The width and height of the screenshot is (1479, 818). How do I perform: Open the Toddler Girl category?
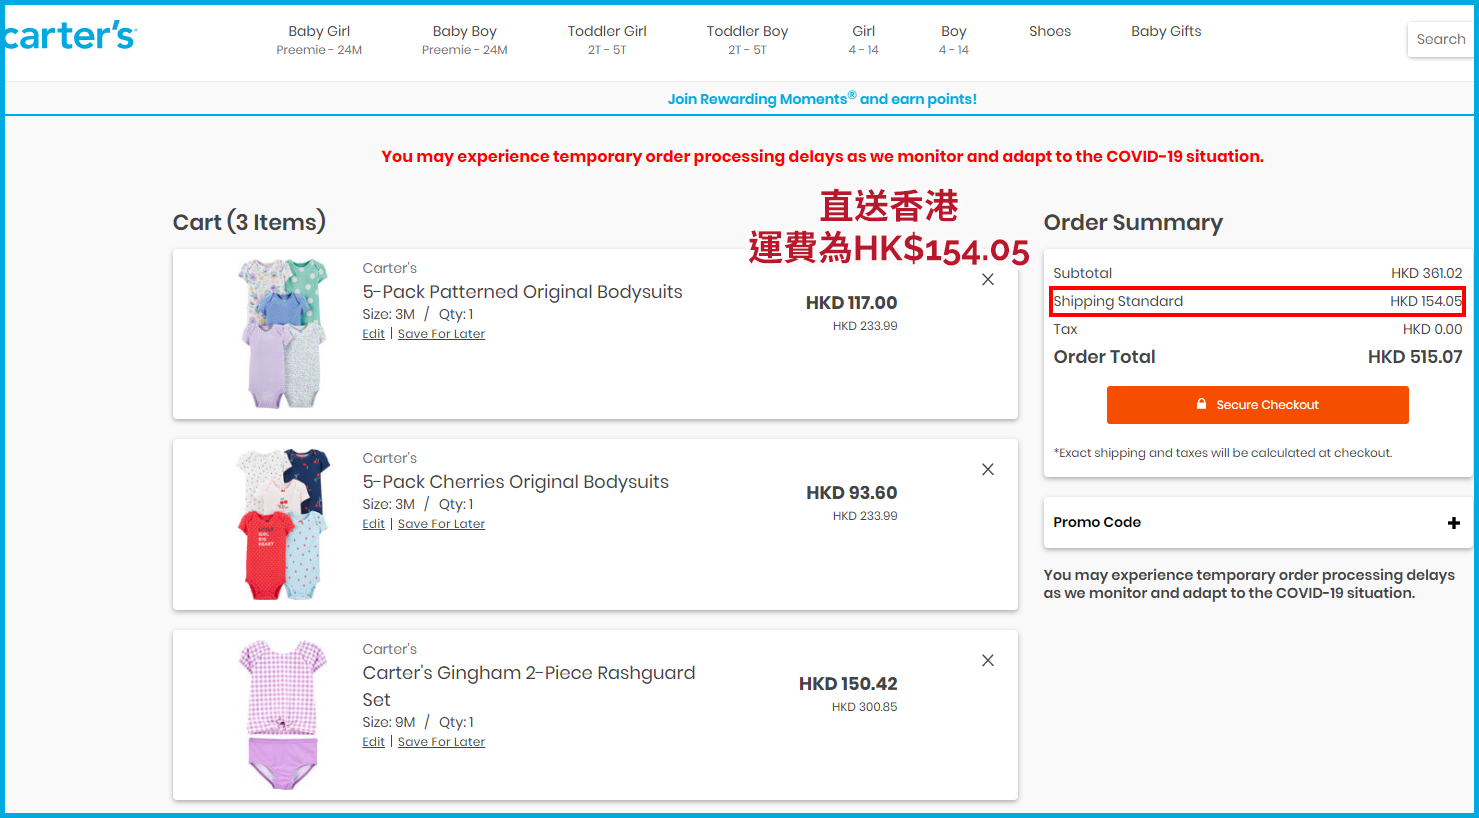[607, 39]
